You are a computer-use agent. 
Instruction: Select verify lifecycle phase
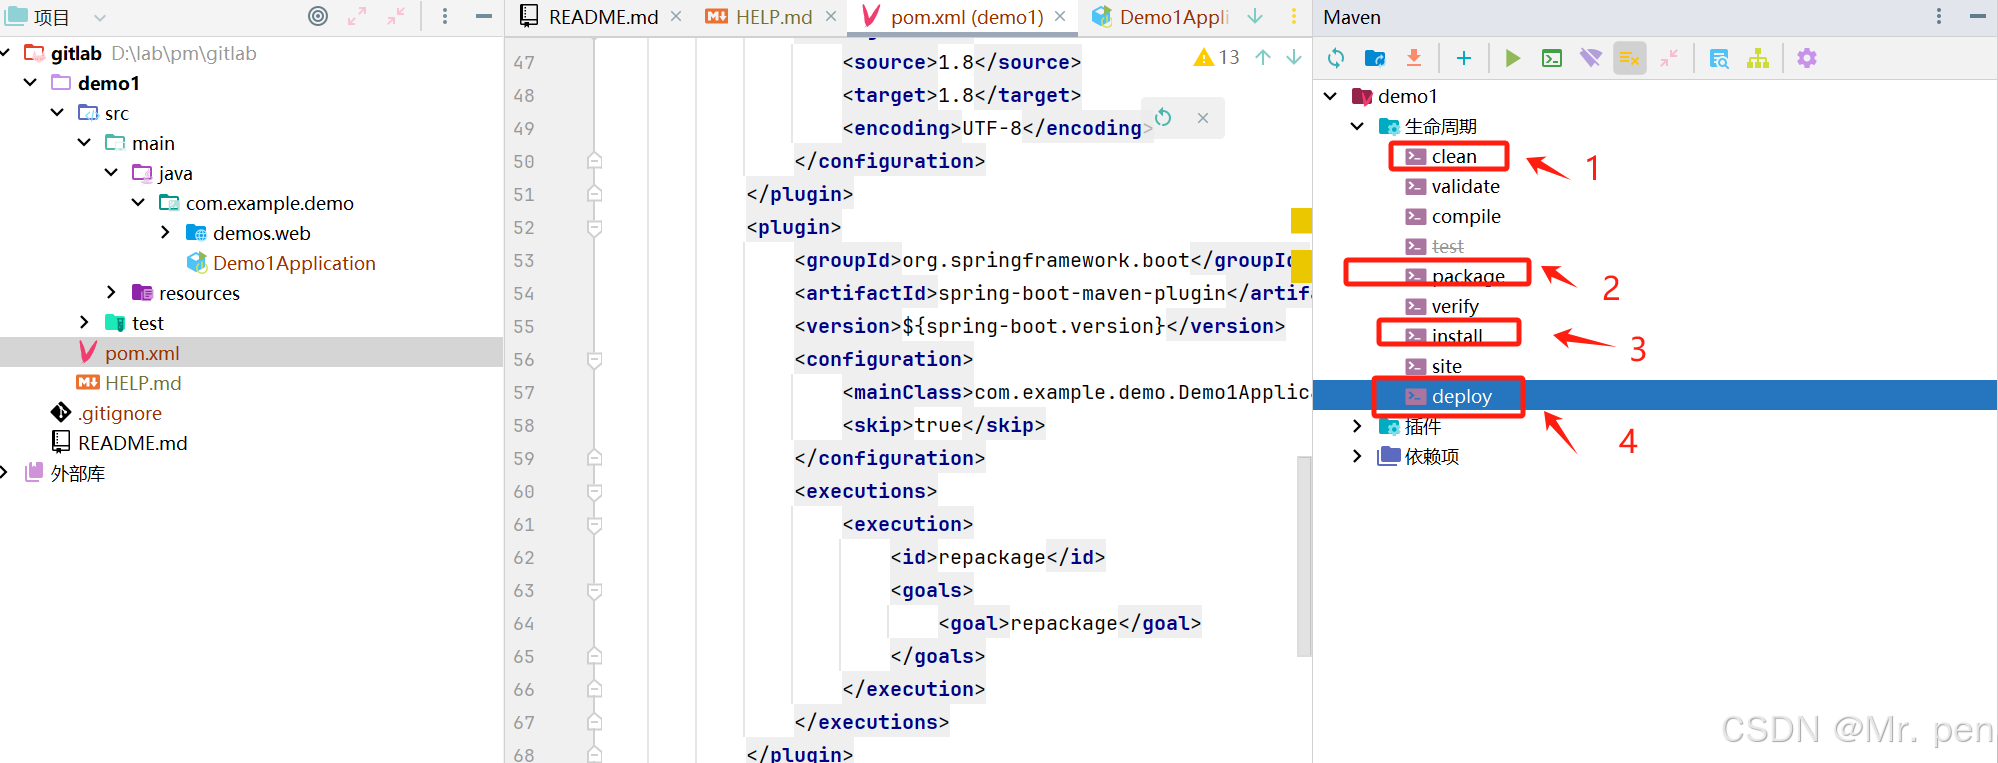pos(1442,306)
